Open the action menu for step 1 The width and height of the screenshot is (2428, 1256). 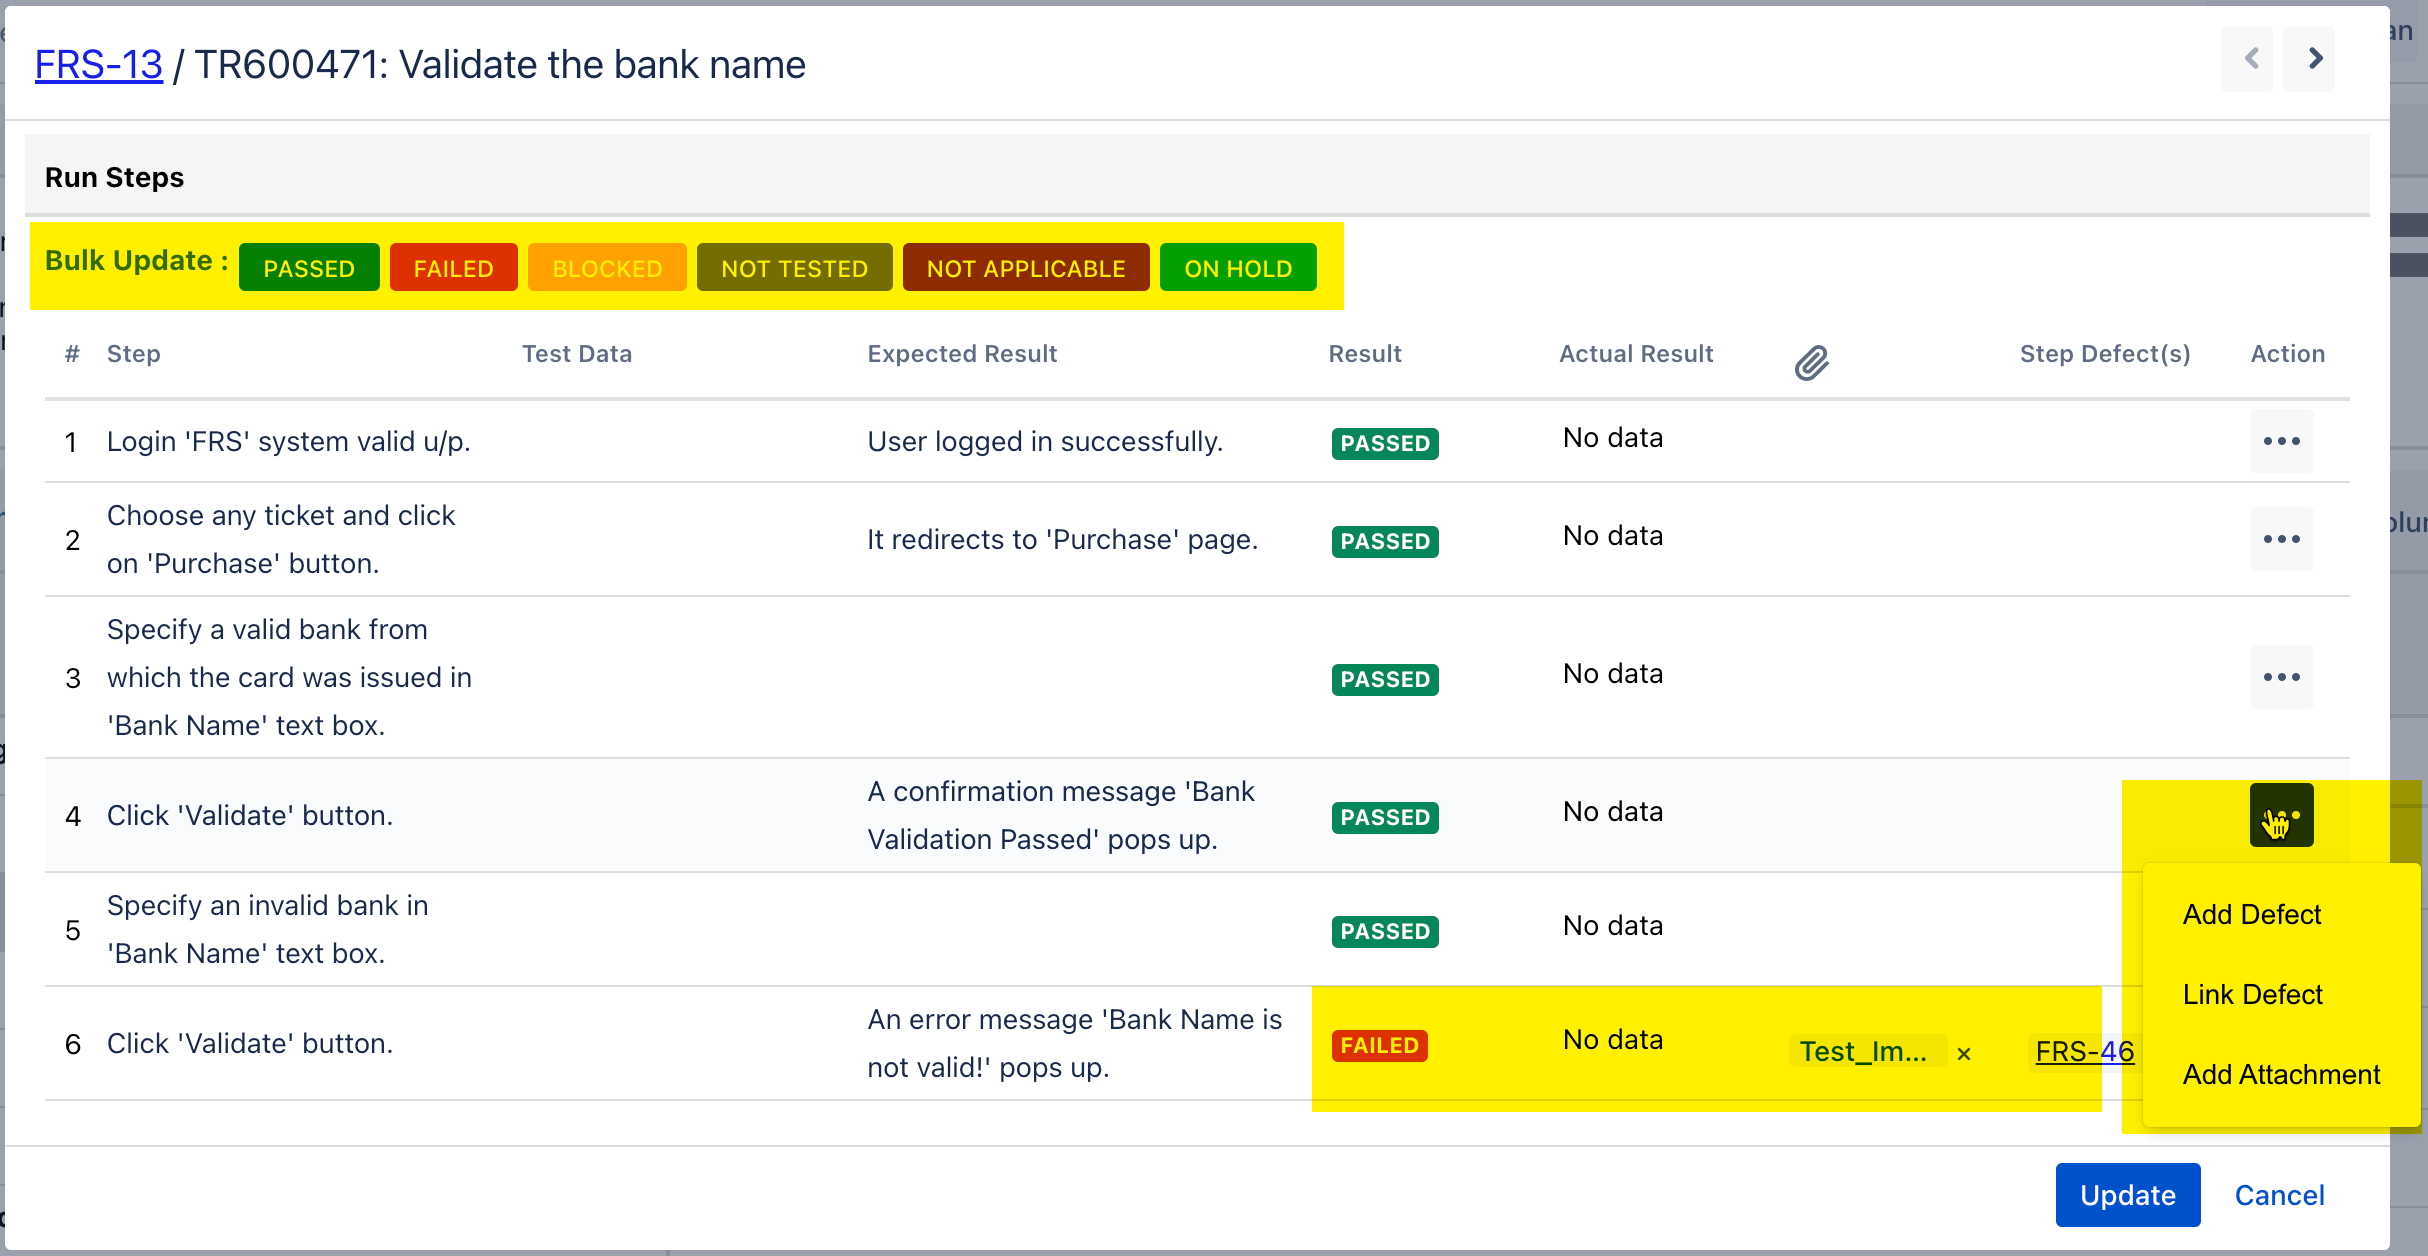2281,441
